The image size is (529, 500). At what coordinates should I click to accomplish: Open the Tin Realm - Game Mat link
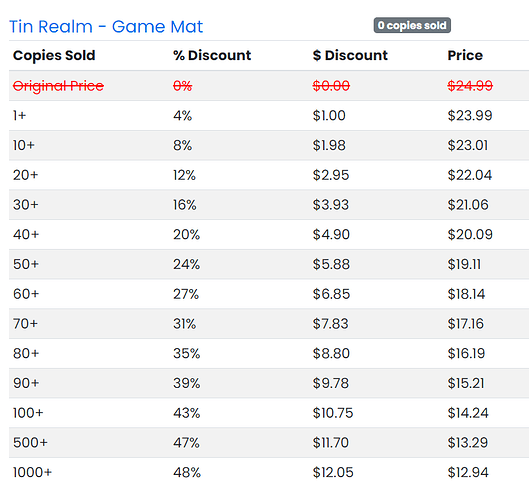coord(106,27)
